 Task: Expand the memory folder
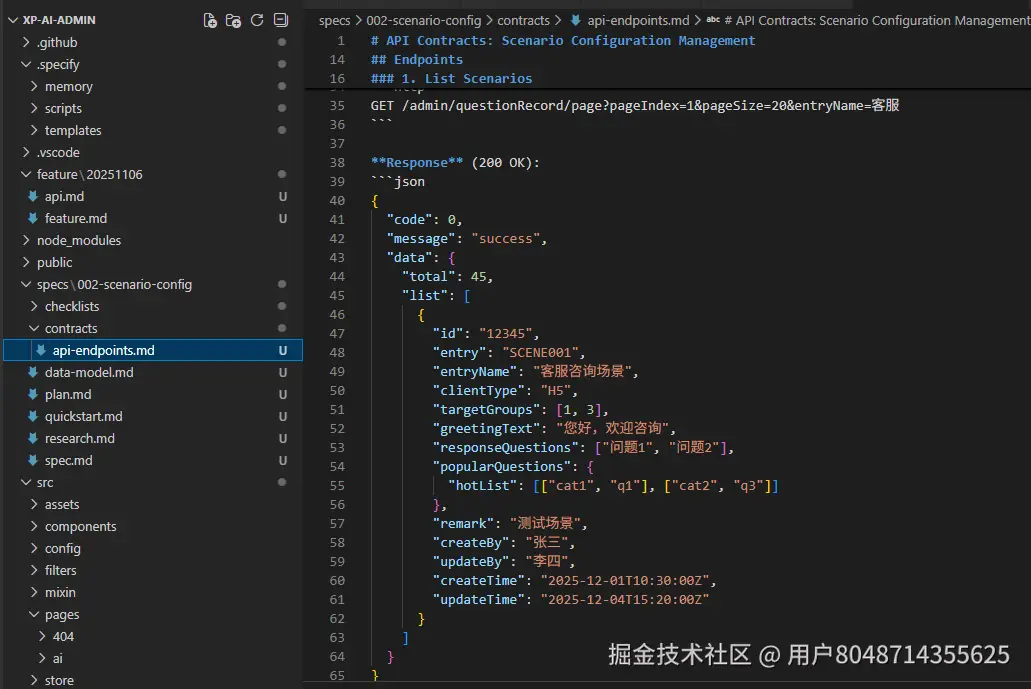(34, 86)
